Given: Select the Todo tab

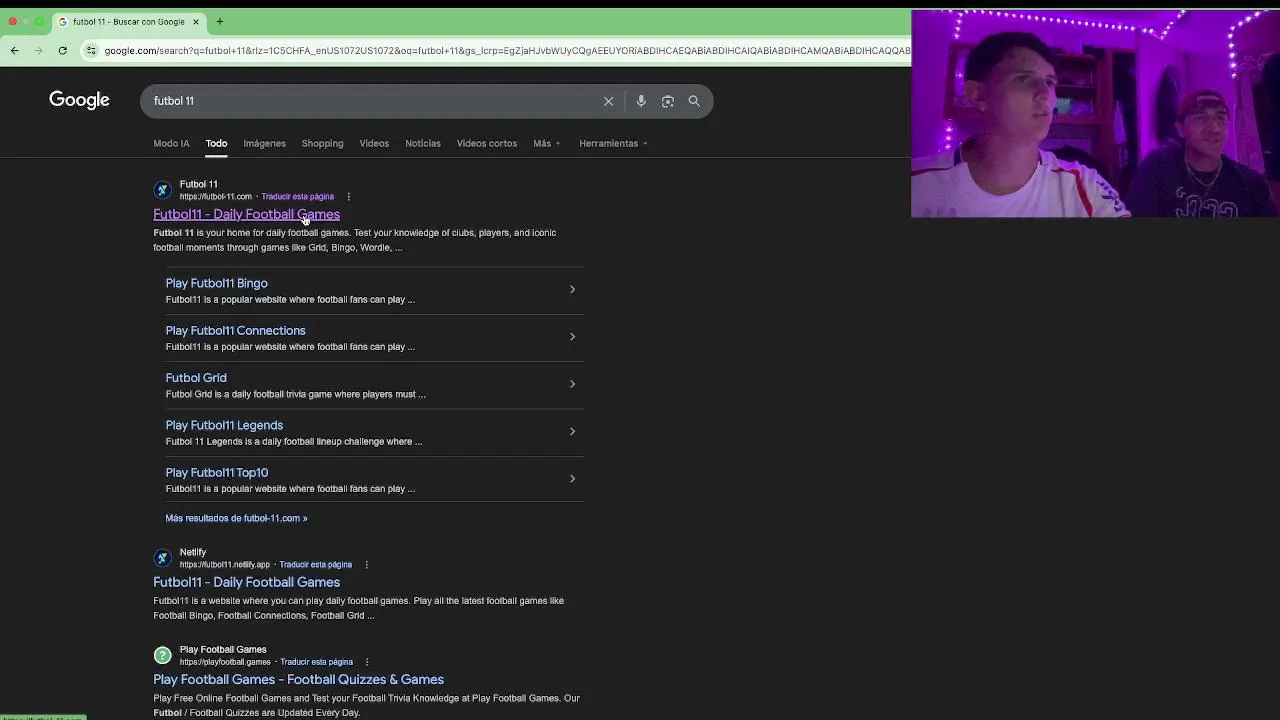Looking at the screenshot, I should [216, 143].
